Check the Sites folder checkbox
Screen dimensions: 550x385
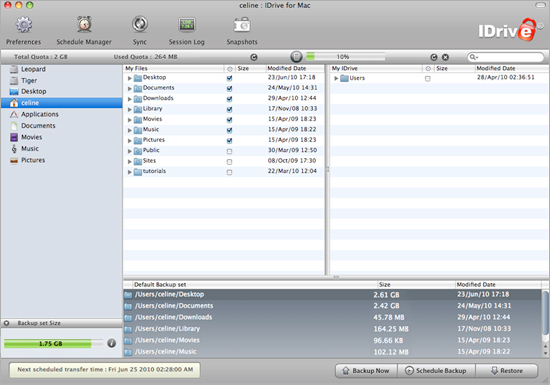tap(229, 162)
